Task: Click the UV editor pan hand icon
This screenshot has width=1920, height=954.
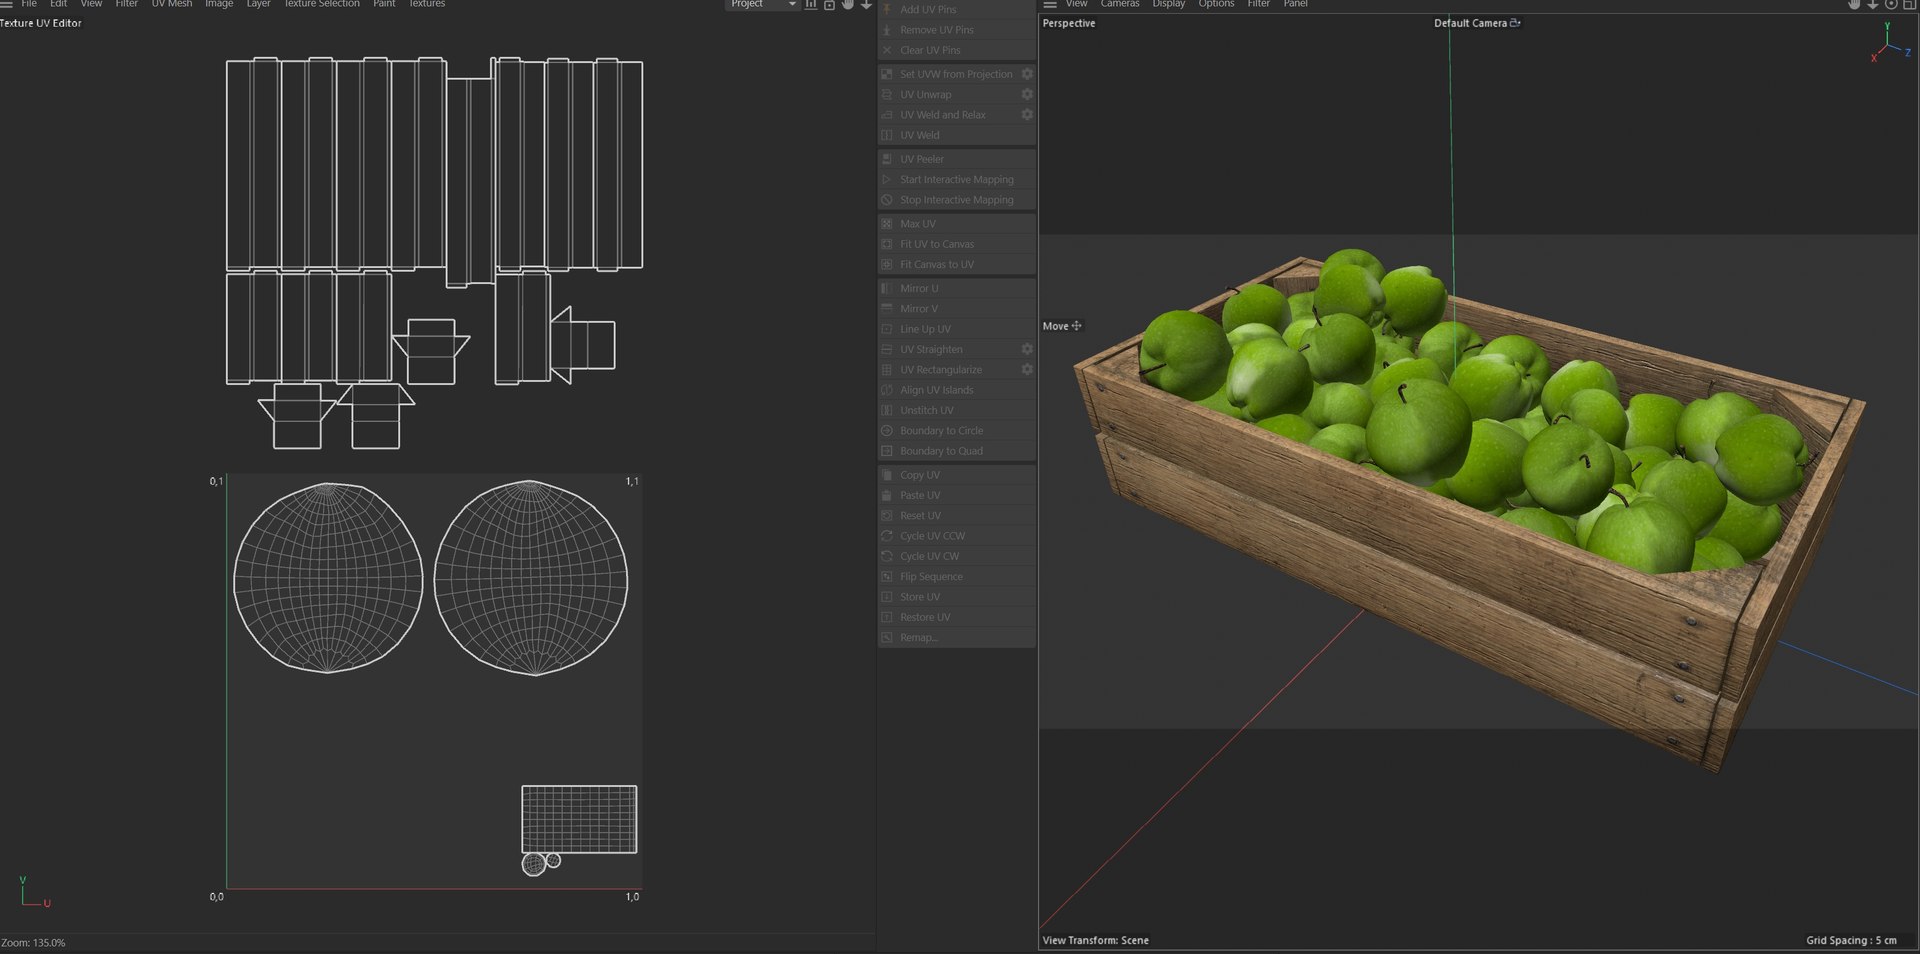Action: click(848, 4)
